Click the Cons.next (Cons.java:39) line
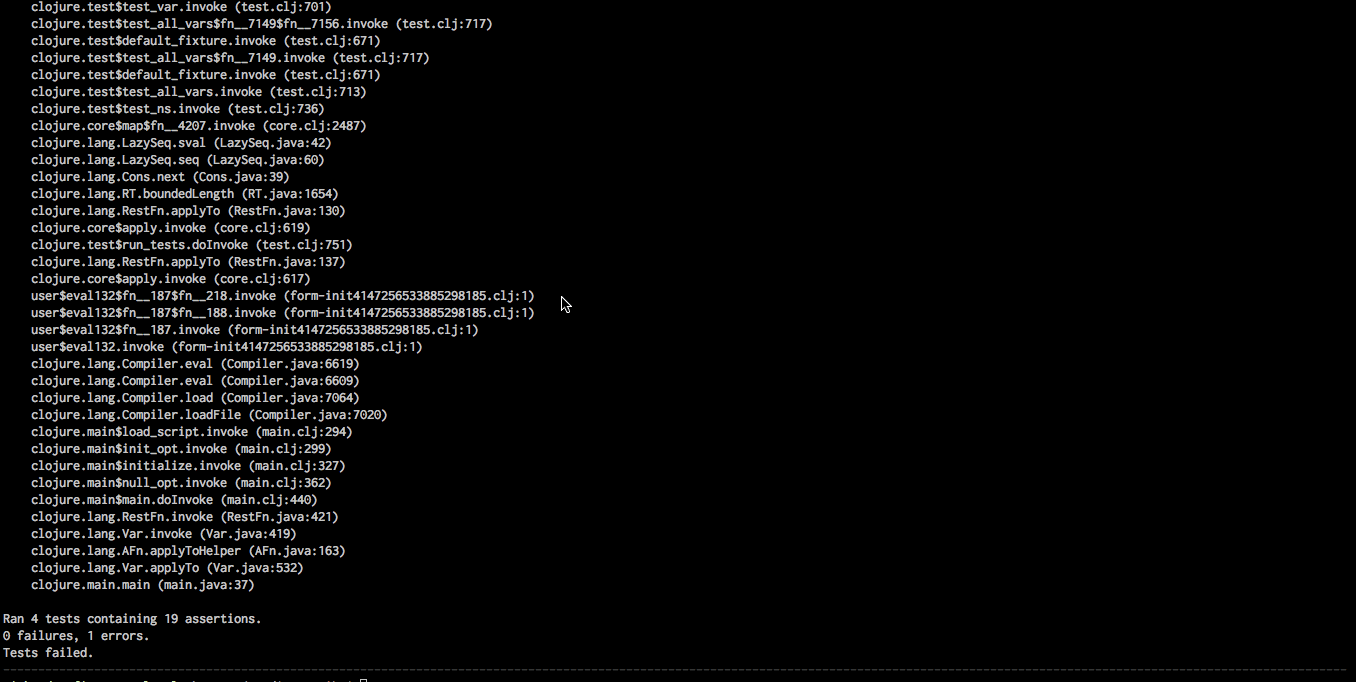The height and width of the screenshot is (682, 1356). coord(160,177)
